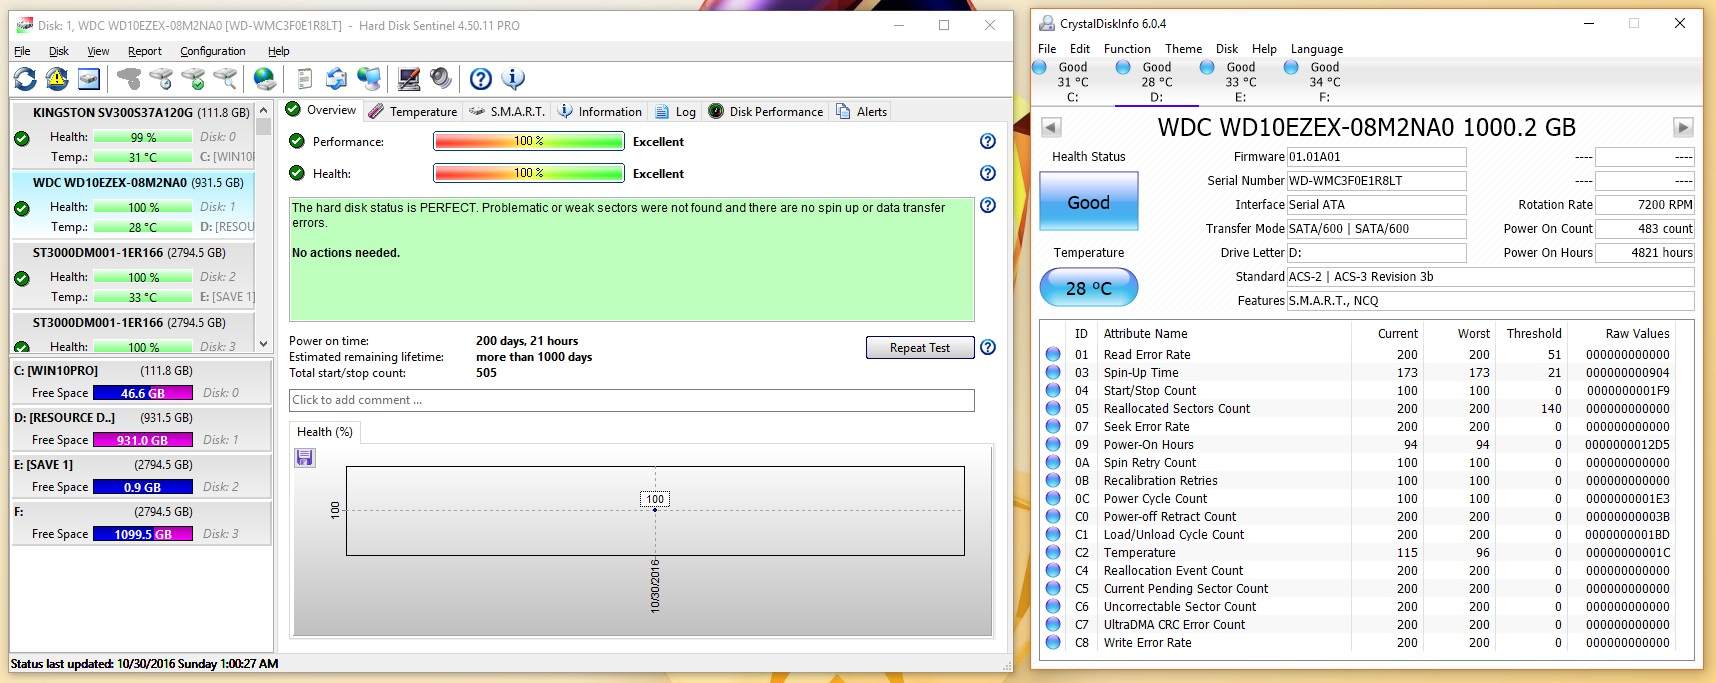Select the Health (%) chart tab

[x=325, y=432]
